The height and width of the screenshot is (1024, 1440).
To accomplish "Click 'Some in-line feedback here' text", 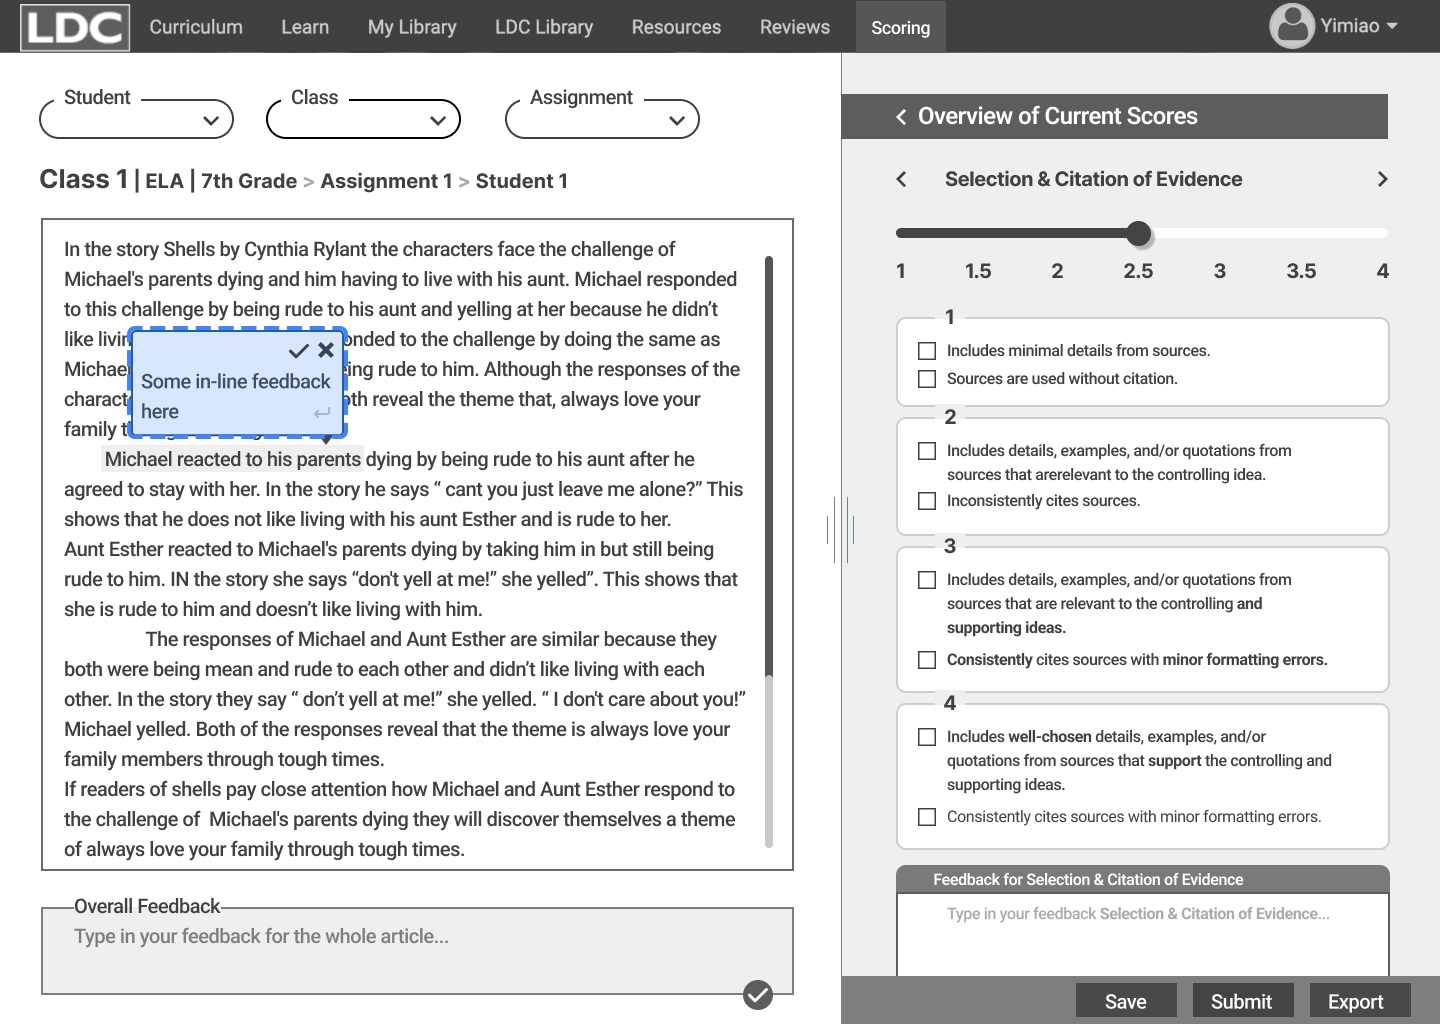I will [235, 397].
